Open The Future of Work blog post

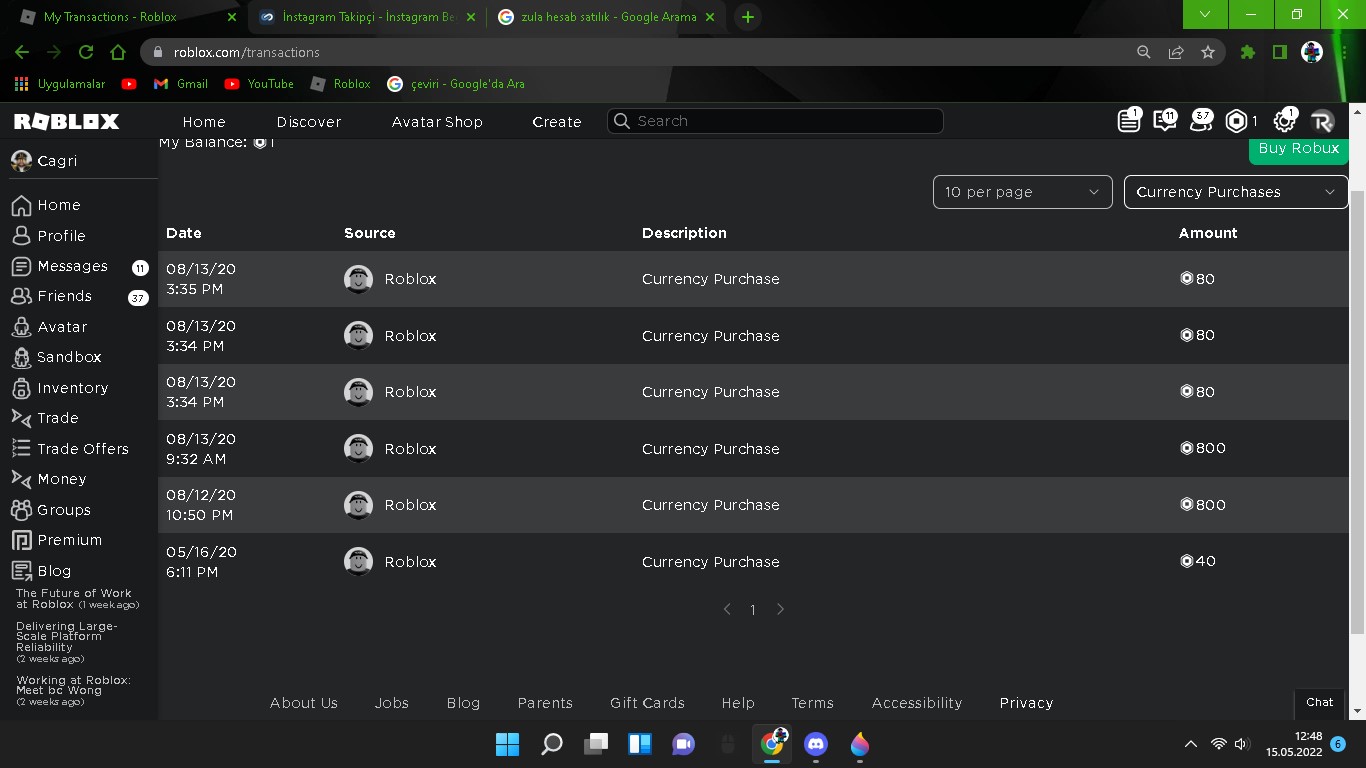77,599
